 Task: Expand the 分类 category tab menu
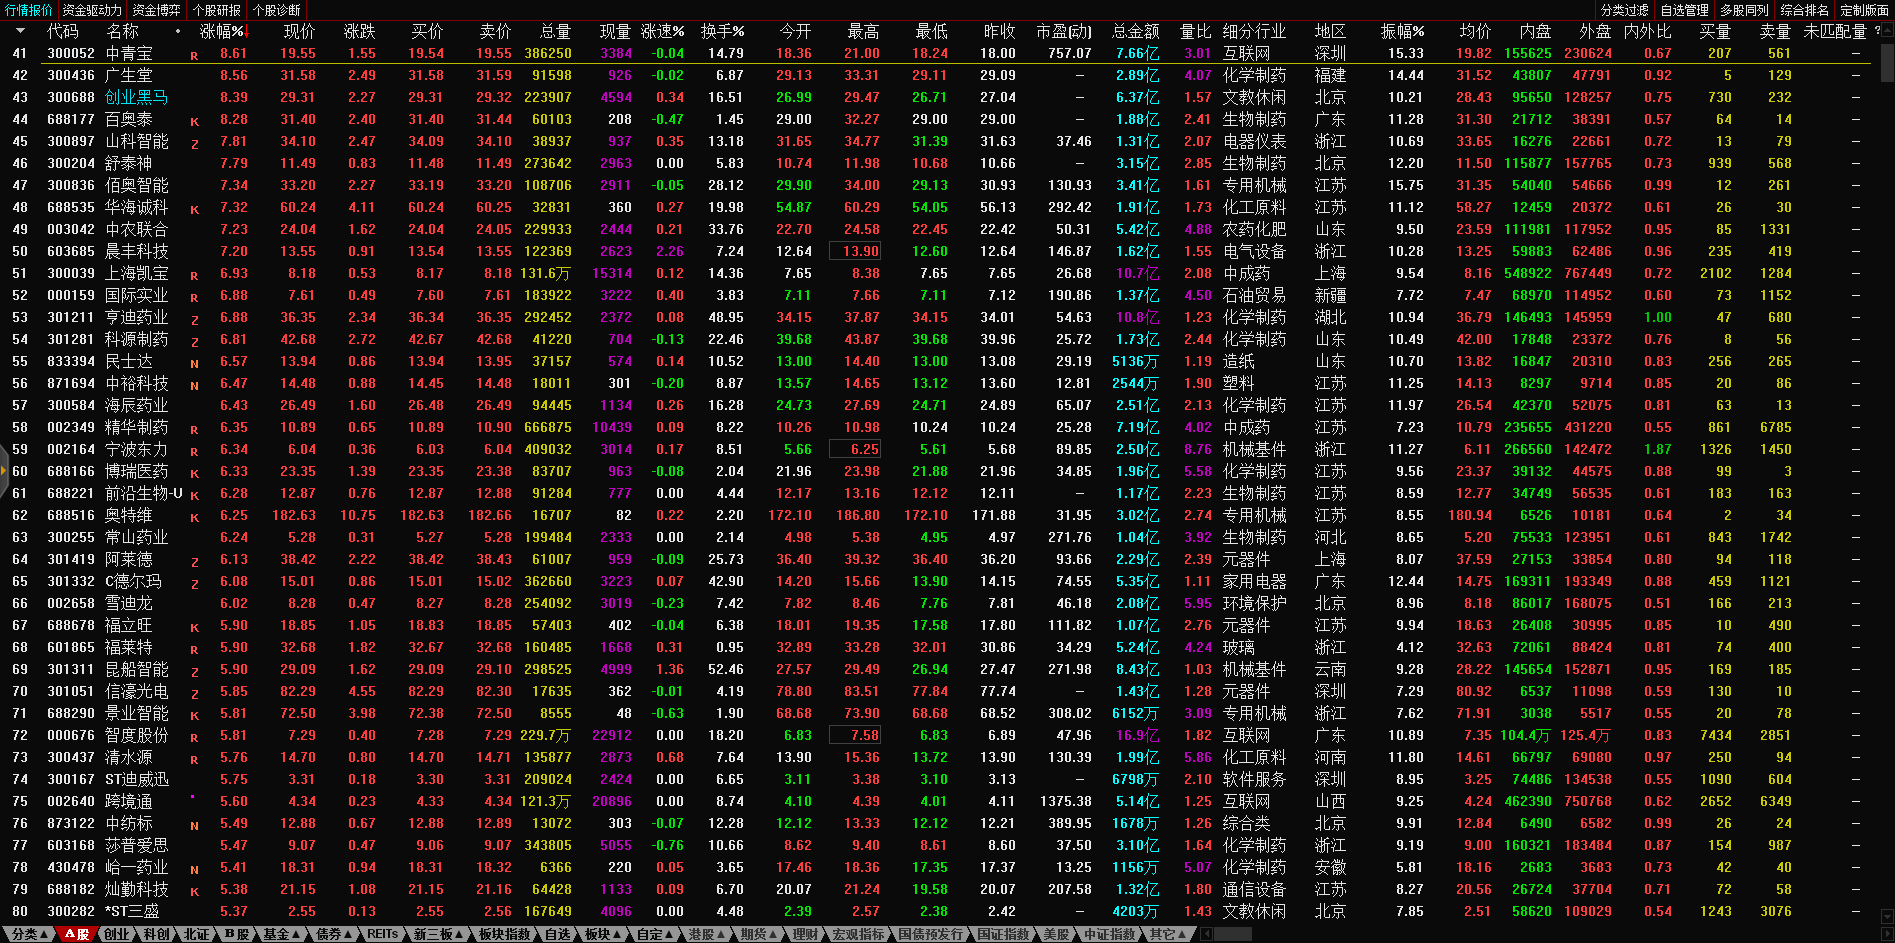pyautogui.click(x=29, y=934)
